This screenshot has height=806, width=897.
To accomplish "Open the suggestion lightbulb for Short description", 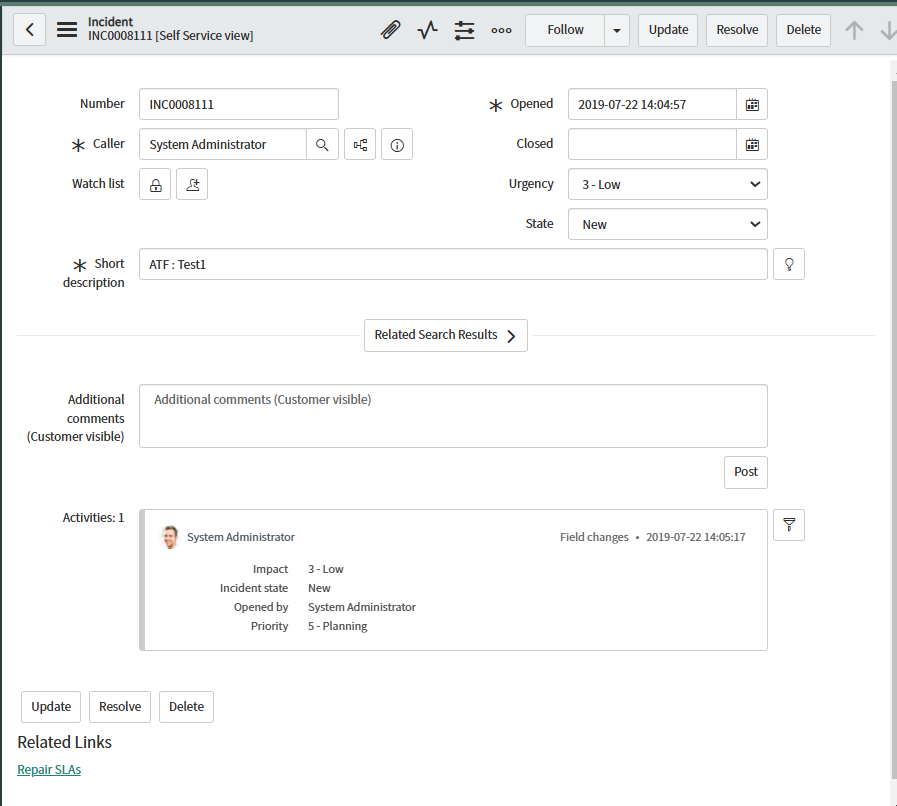I will coord(788,263).
